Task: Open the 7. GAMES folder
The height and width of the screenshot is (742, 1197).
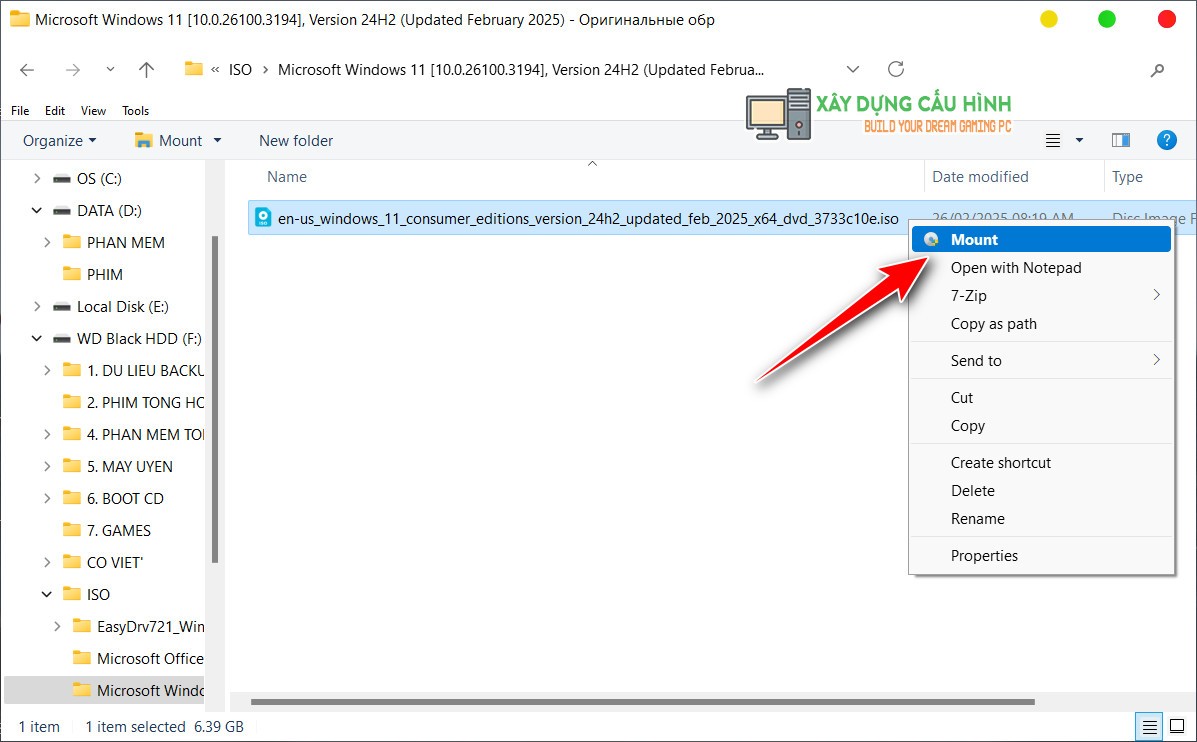Action: (119, 531)
